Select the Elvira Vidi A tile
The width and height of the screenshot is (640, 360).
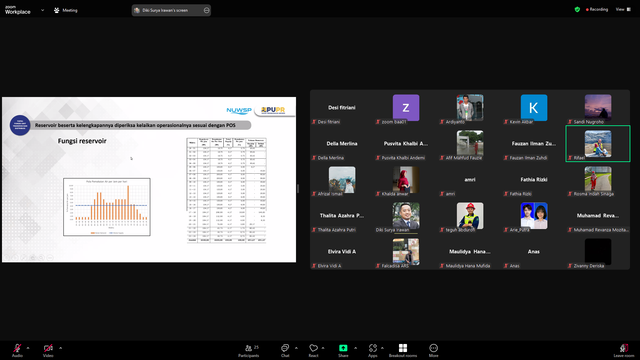pyautogui.click(x=342, y=251)
